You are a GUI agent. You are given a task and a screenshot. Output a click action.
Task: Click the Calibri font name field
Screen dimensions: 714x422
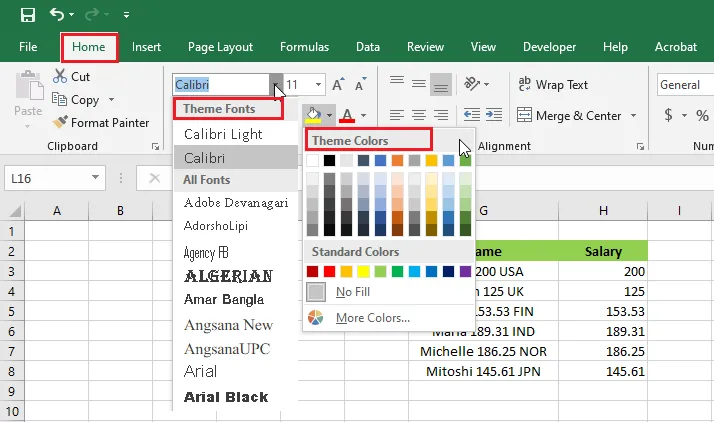(221, 85)
